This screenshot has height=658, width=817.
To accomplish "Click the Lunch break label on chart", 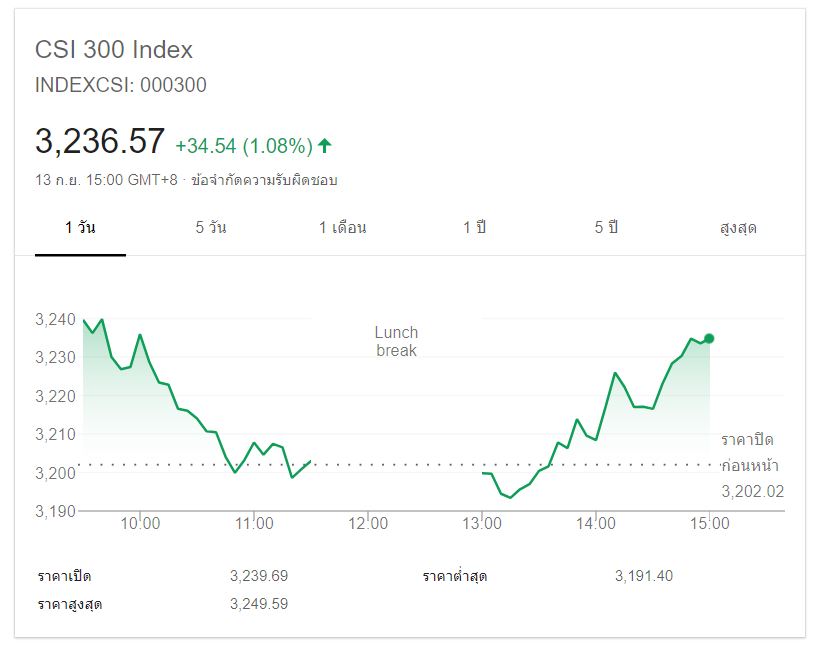I will click(x=396, y=341).
